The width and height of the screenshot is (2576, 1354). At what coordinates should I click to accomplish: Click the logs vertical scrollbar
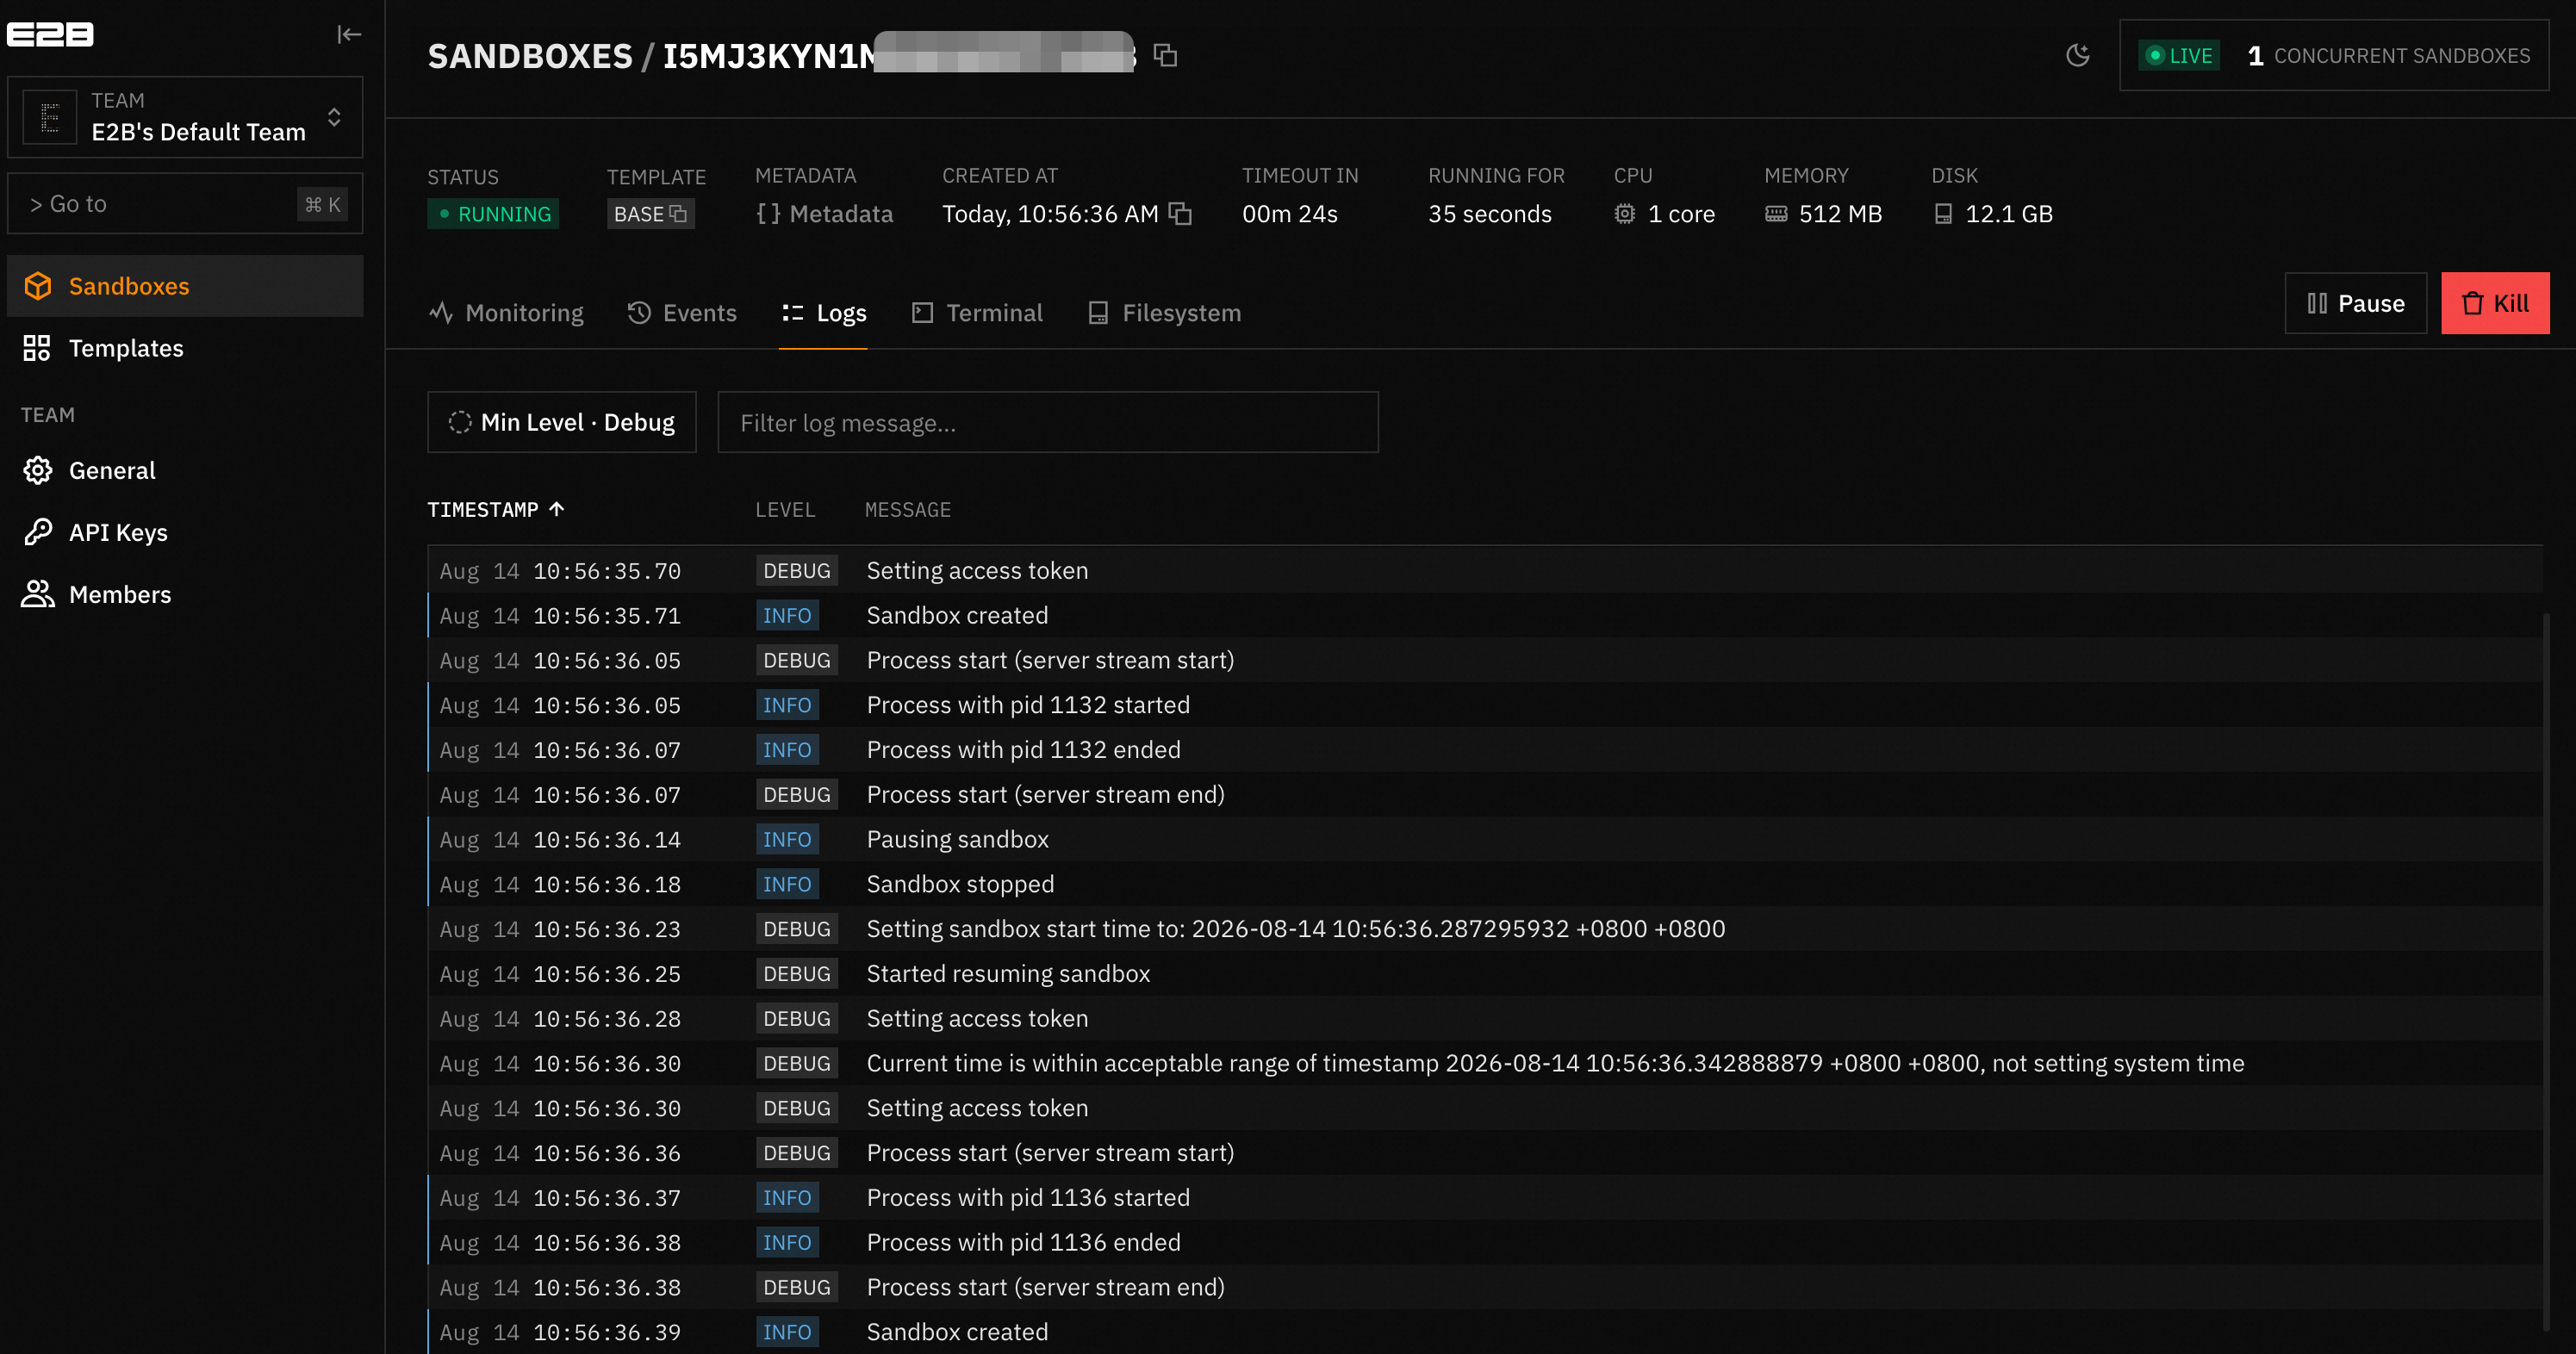pyautogui.click(x=2546, y=970)
